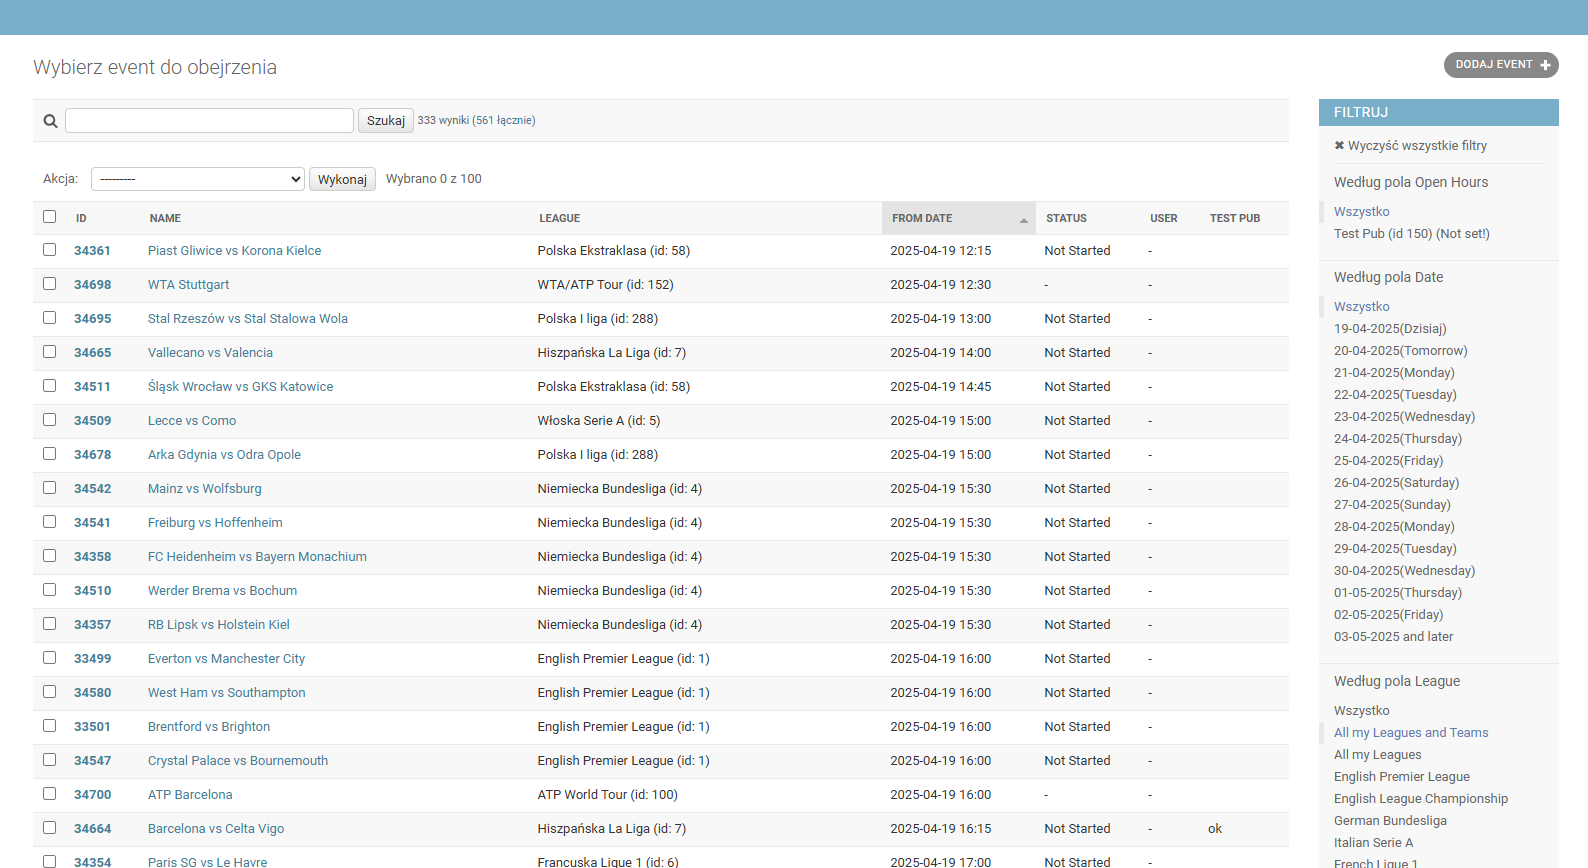Sort by the Name column header
The height and width of the screenshot is (868, 1588).
pos(165,218)
